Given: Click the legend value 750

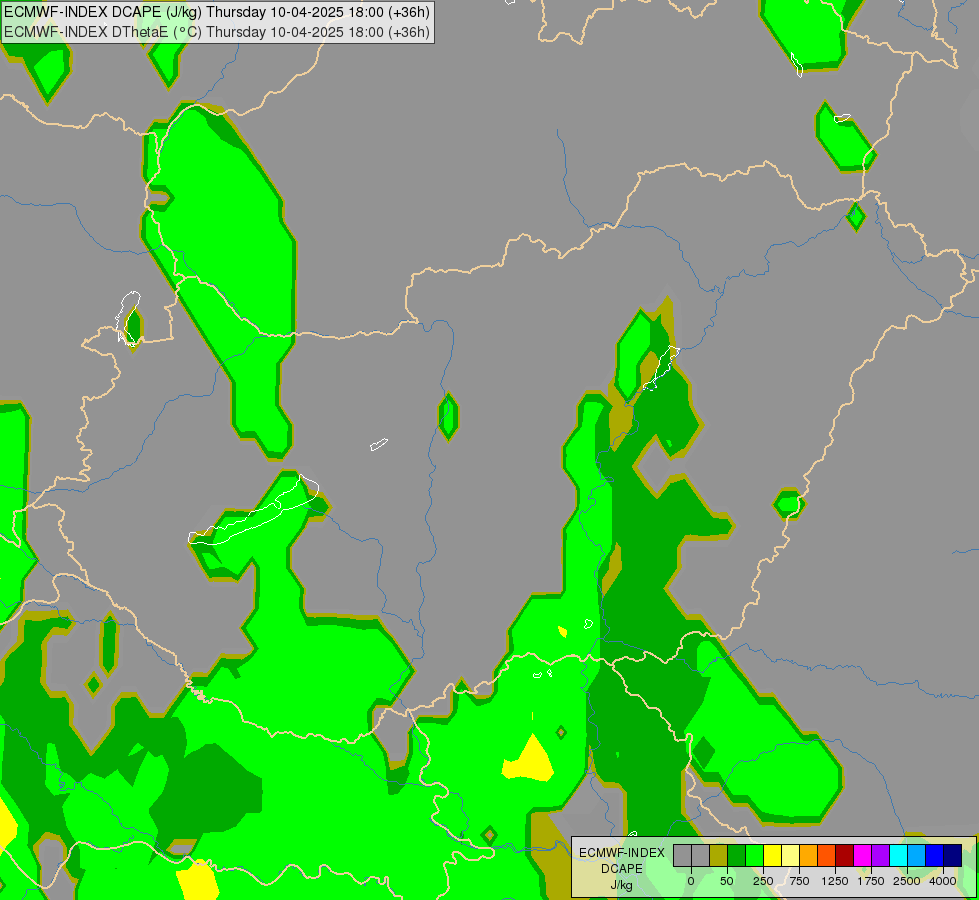Looking at the screenshot, I should pyautogui.click(x=799, y=881).
